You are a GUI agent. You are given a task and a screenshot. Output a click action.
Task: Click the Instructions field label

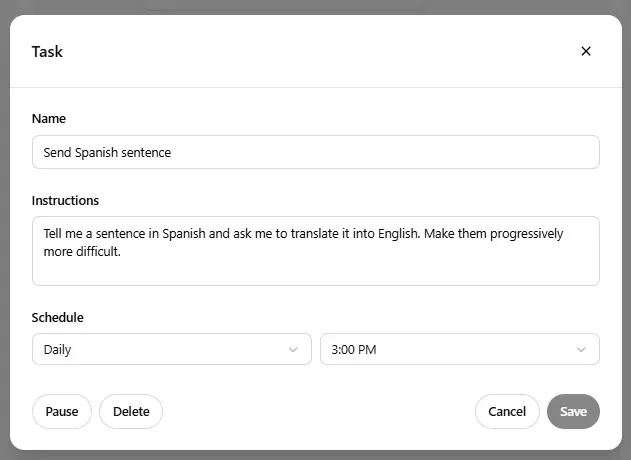tap(65, 200)
